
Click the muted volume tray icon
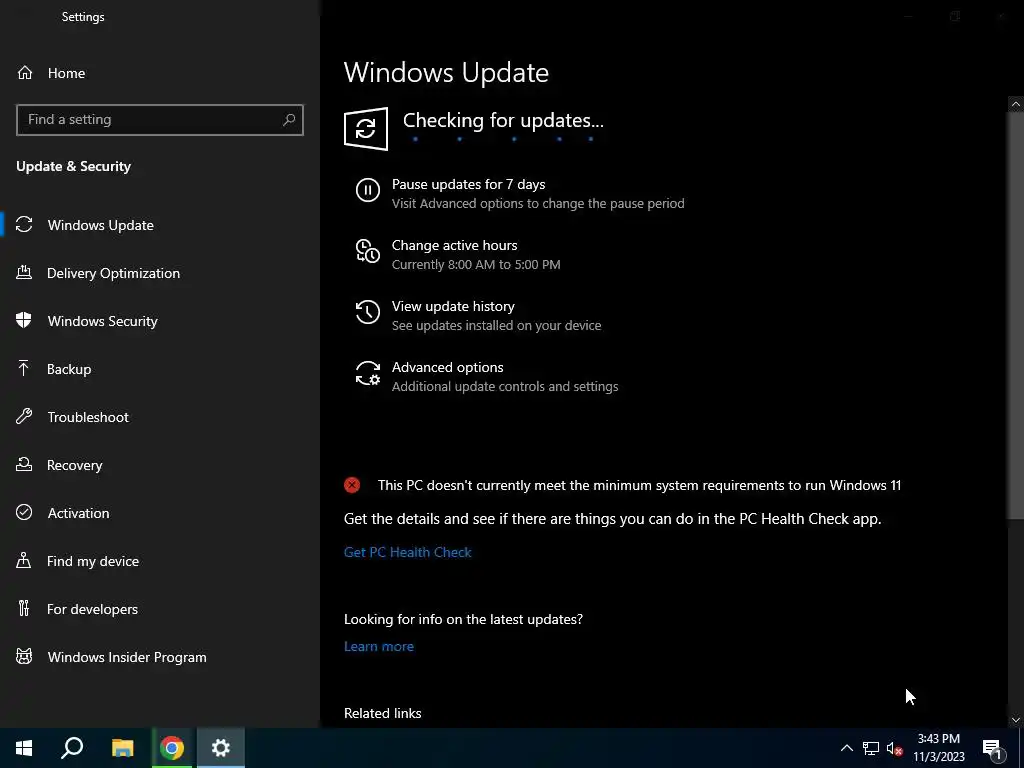click(895, 748)
